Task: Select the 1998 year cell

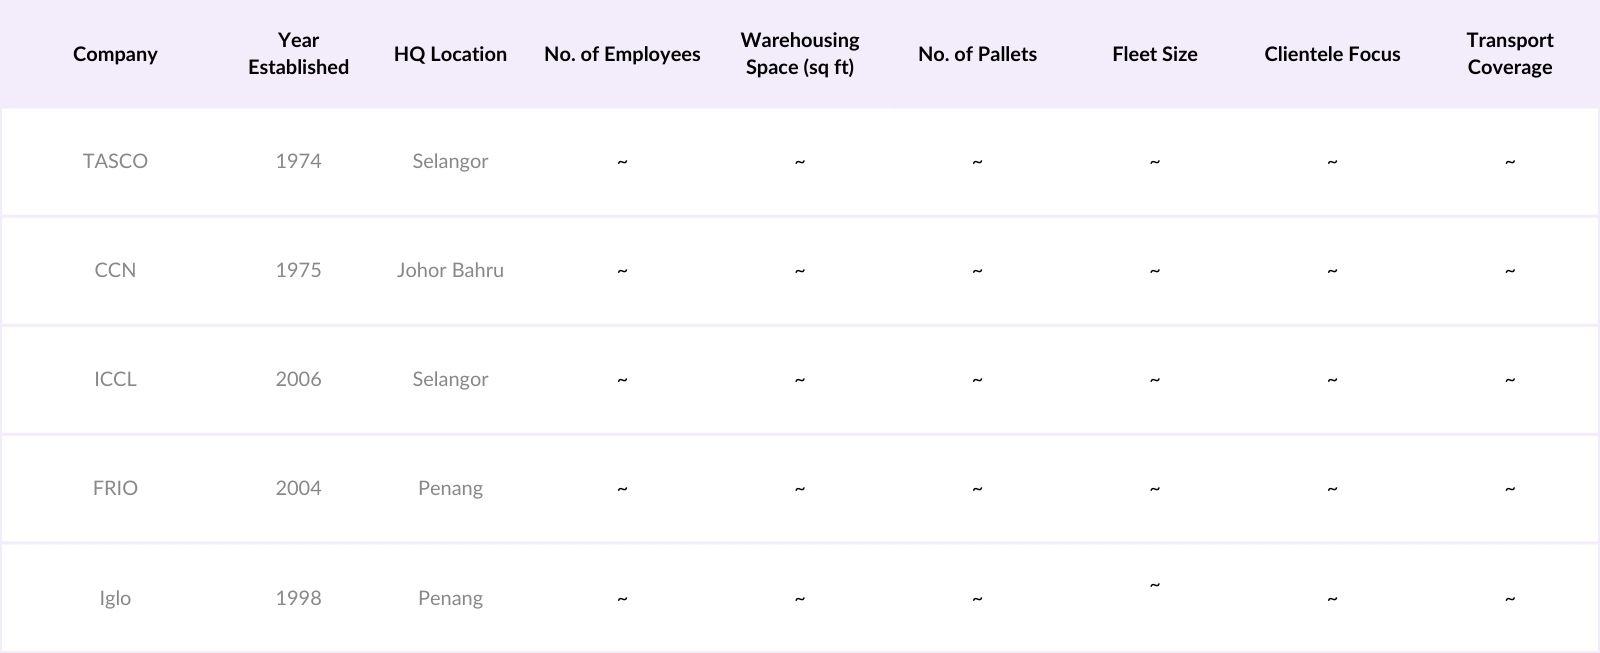Action: (298, 598)
